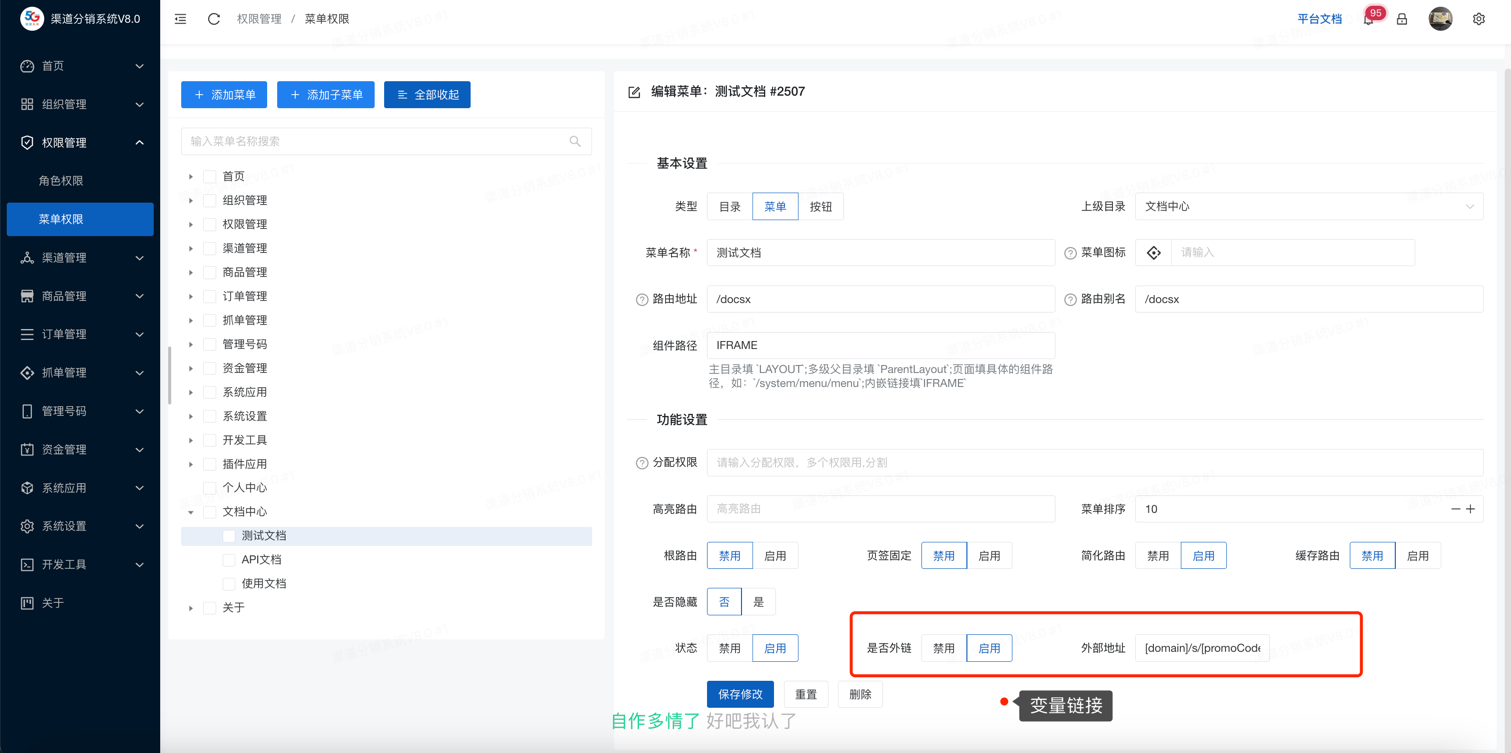Click the search magnifier in menu search box
Viewport: 1511px width, 753px height.
click(575, 142)
